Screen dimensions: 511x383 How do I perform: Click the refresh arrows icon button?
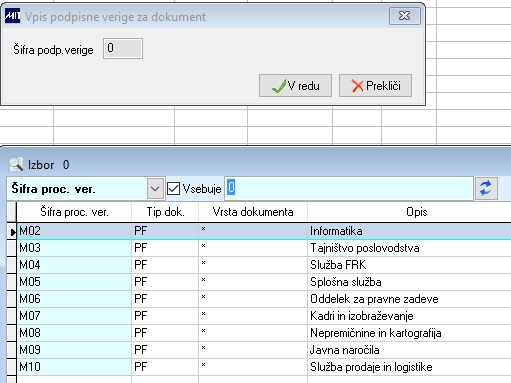point(486,188)
